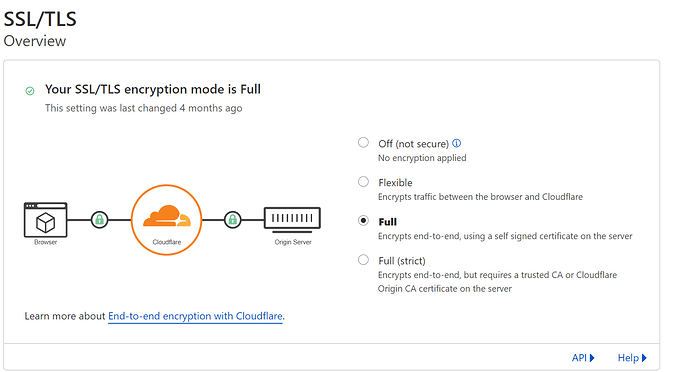The height and width of the screenshot is (372, 690).
Task: Click the Help link text
Action: (628, 358)
